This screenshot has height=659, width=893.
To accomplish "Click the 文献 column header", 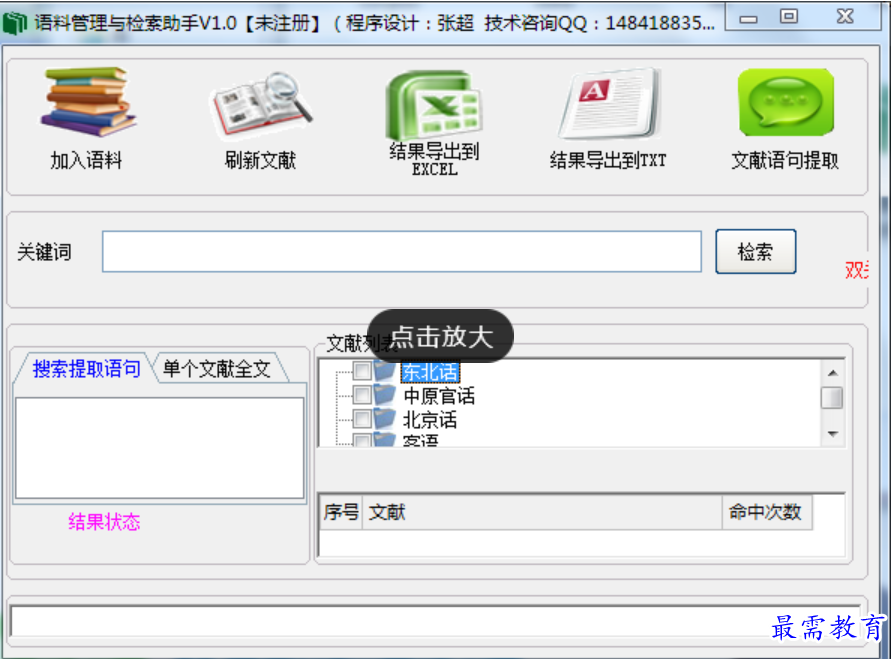I will [x=542, y=512].
